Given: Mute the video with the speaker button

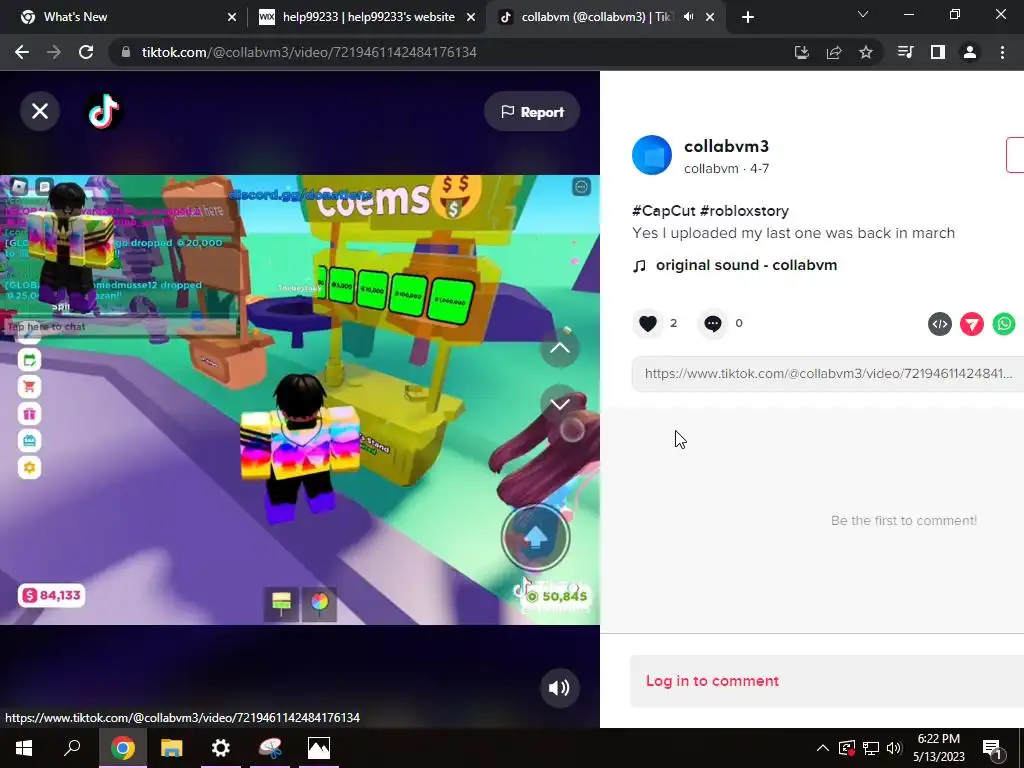Looking at the screenshot, I should (x=559, y=688).
